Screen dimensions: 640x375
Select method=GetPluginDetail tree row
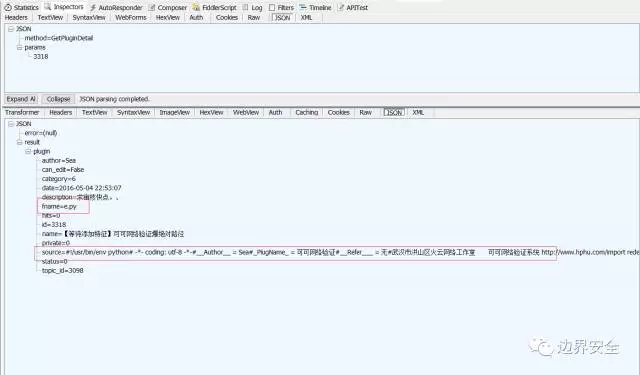[x=59, y=38]
